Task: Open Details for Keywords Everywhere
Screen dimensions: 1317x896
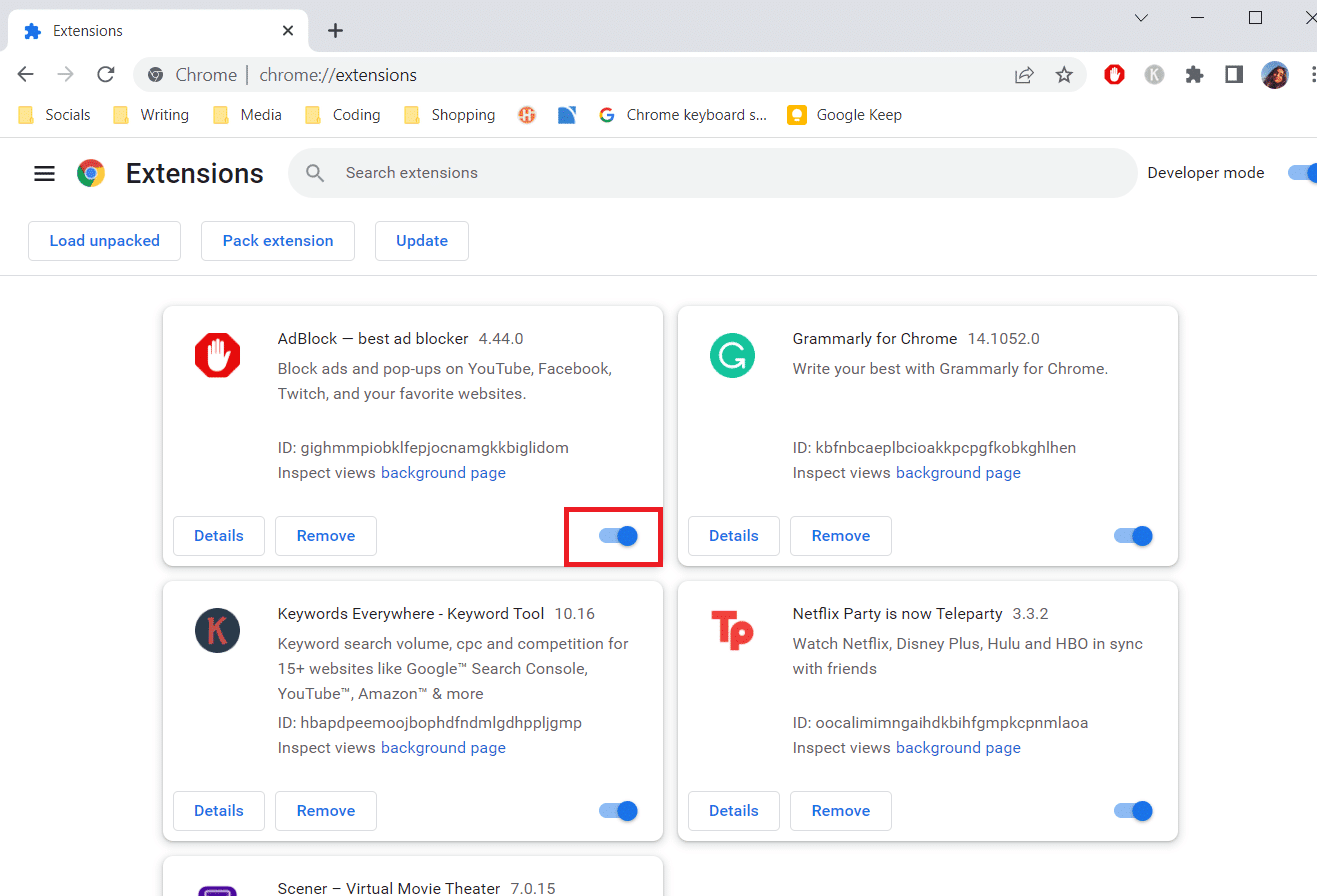Action: [x=219, y=811]
